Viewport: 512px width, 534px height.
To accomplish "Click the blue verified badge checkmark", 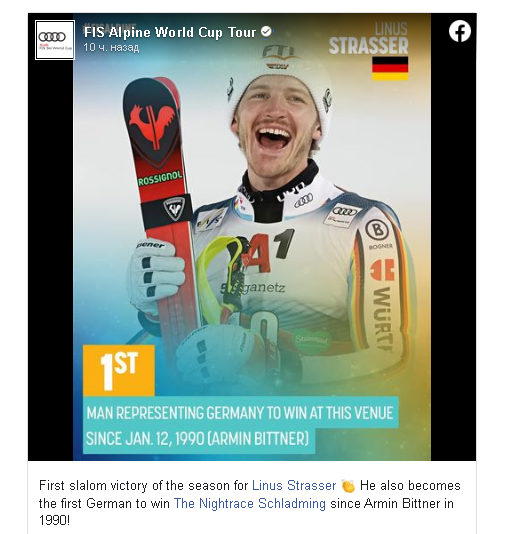I will 266,32.
